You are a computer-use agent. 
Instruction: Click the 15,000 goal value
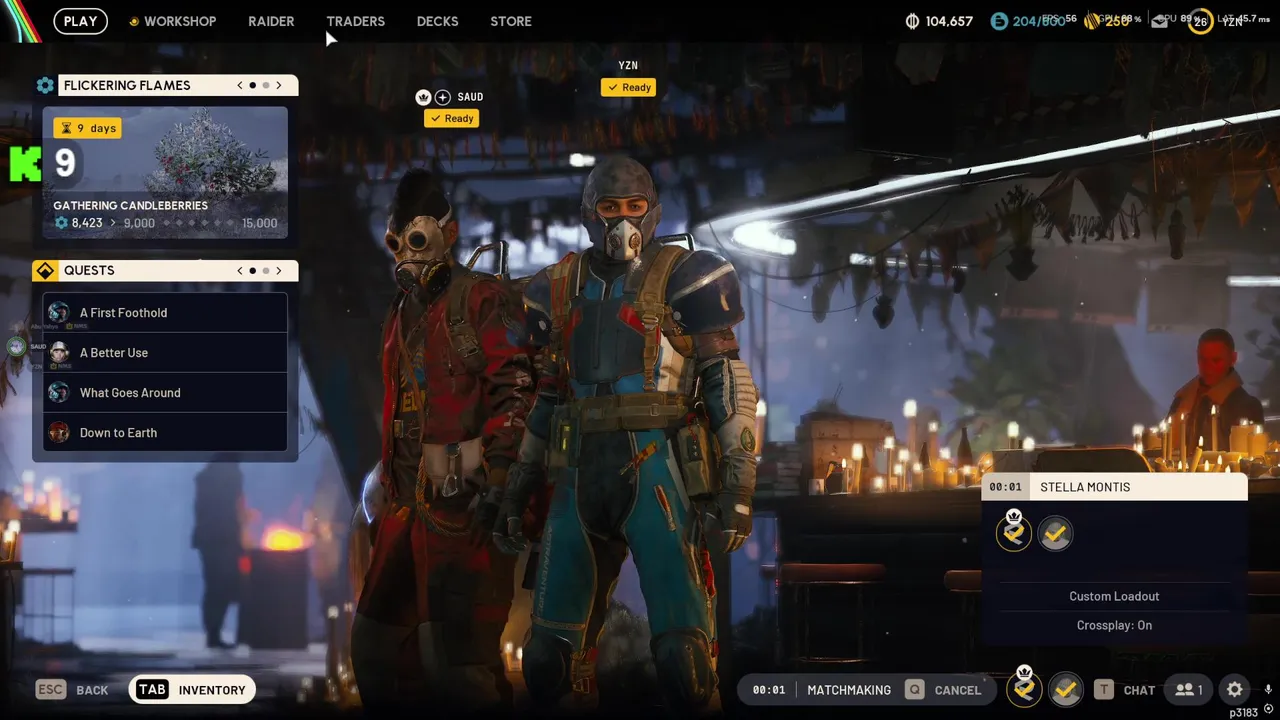[259, 223]
